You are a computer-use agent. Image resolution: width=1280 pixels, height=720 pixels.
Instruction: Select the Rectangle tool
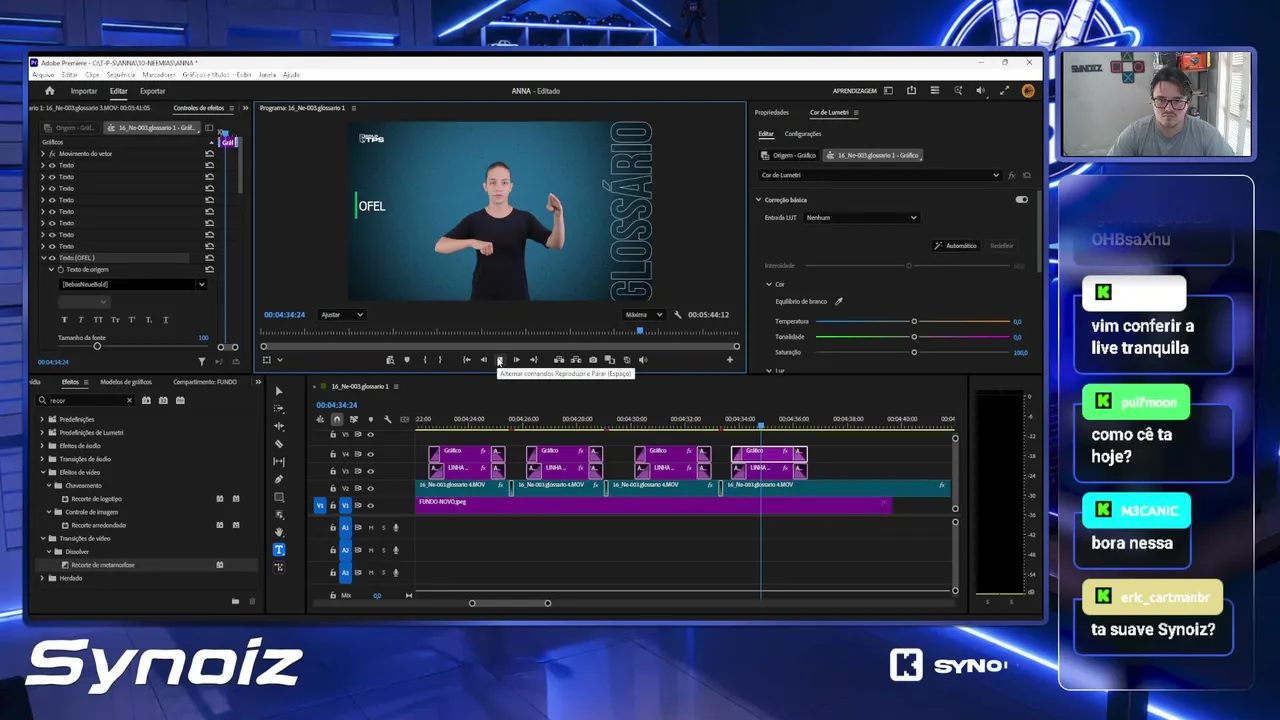tap(279, 497)
